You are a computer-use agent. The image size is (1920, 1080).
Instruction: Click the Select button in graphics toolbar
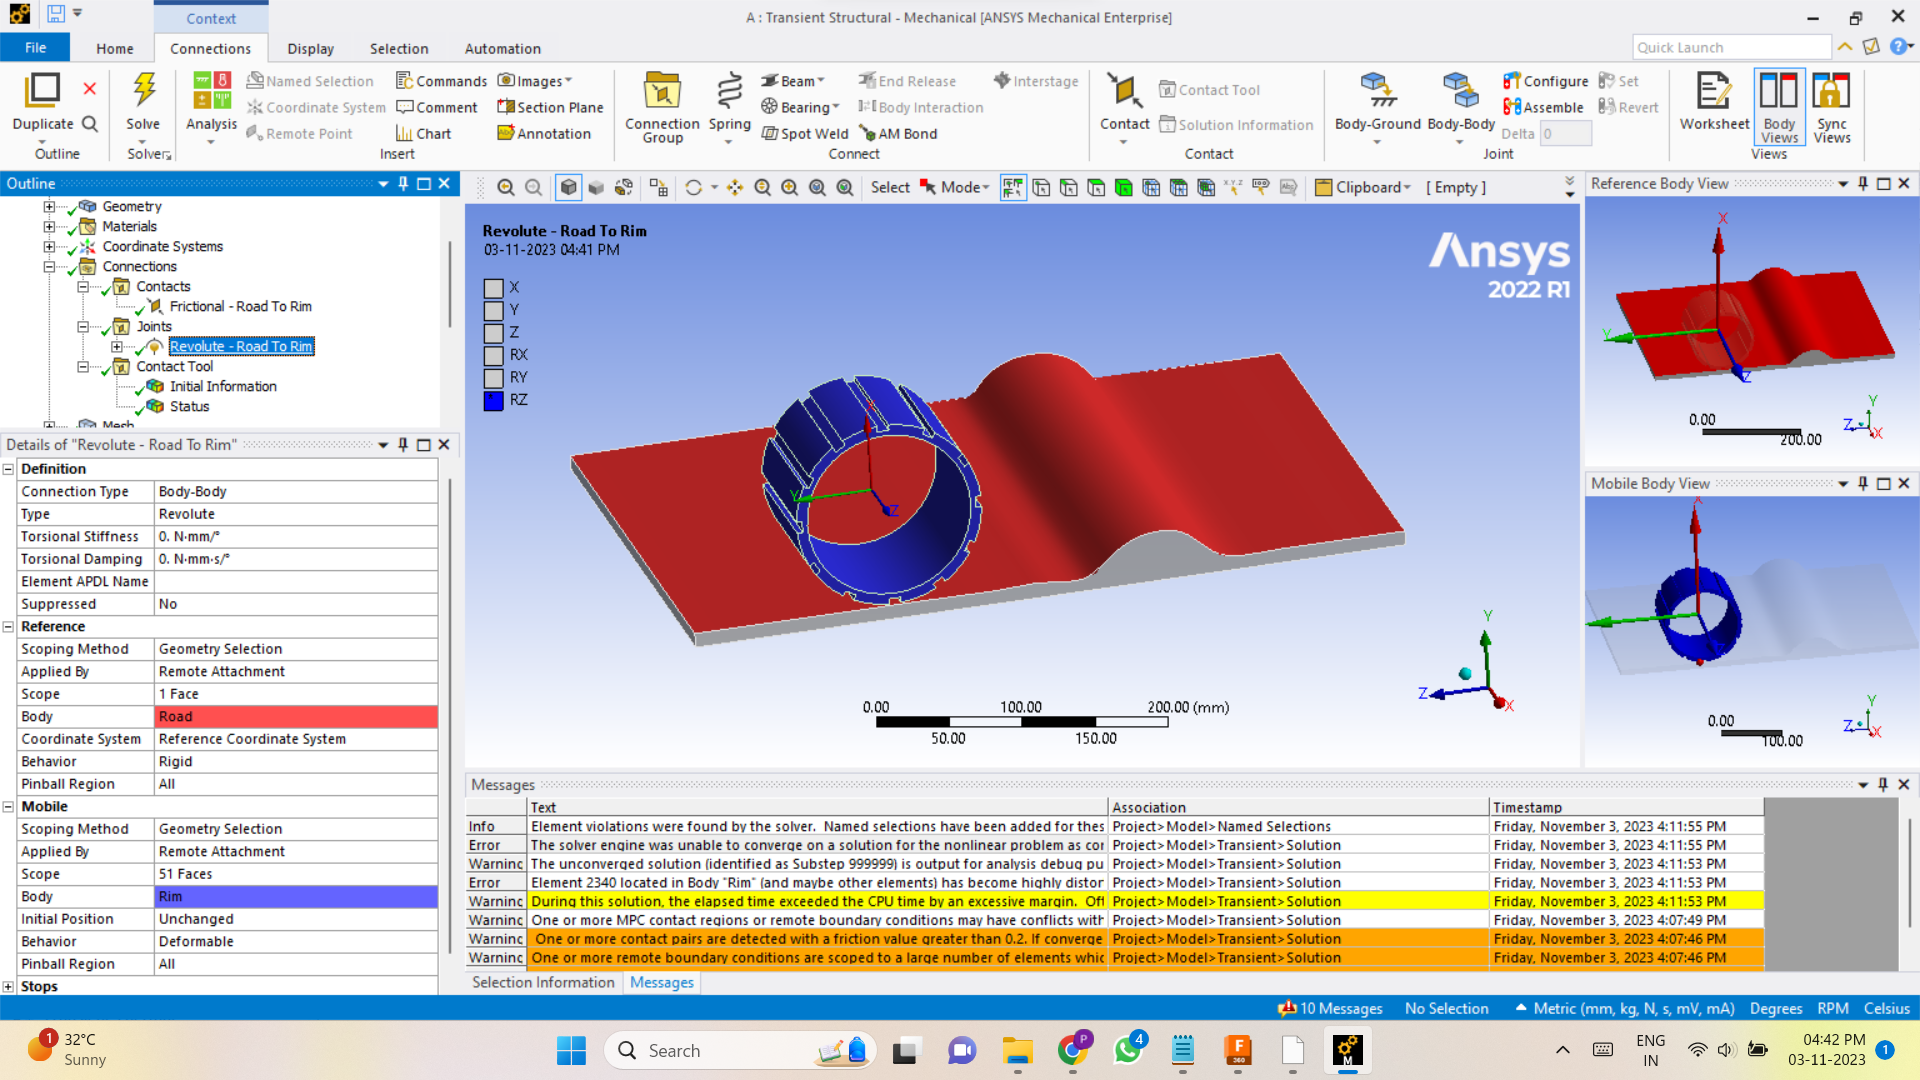click(890, 187)
